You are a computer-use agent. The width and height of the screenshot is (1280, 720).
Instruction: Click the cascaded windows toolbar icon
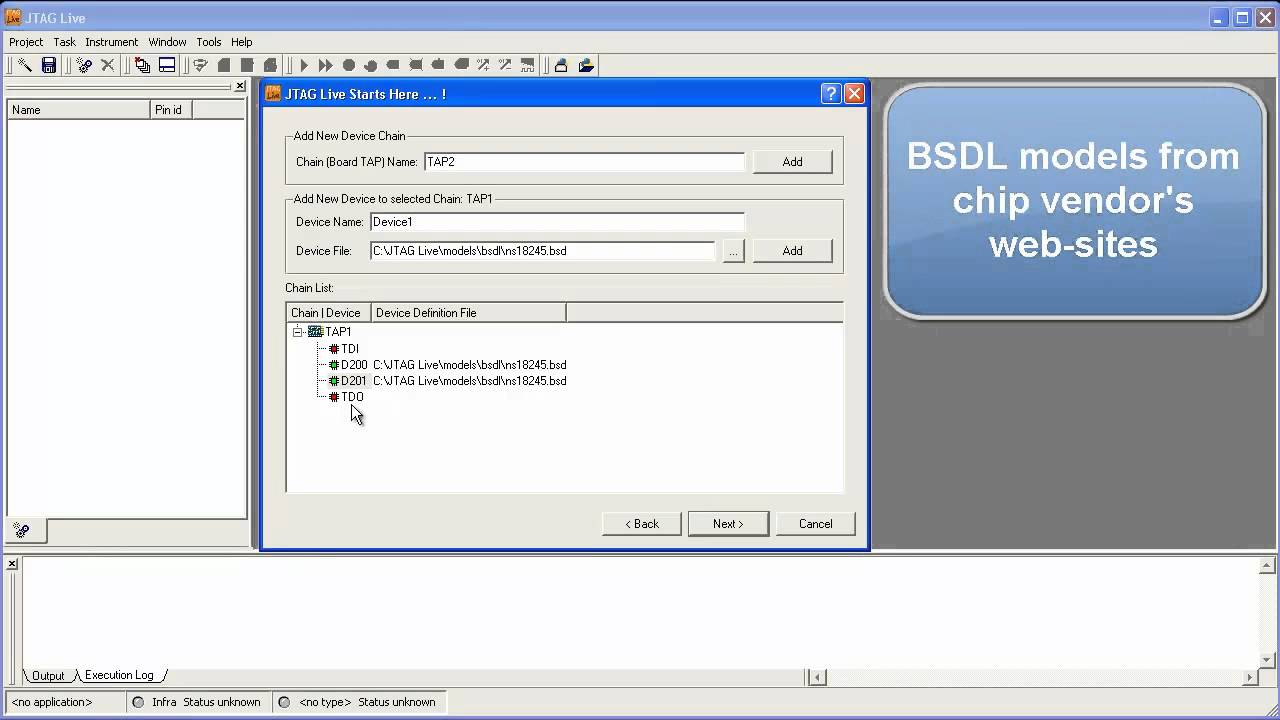[143, 65]
